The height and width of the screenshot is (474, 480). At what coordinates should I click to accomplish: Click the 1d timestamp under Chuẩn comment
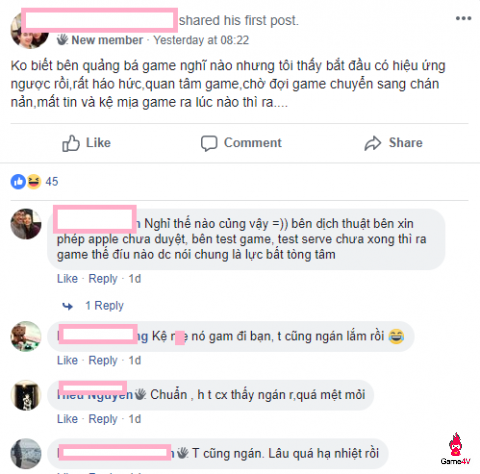[x=135, y=419]
